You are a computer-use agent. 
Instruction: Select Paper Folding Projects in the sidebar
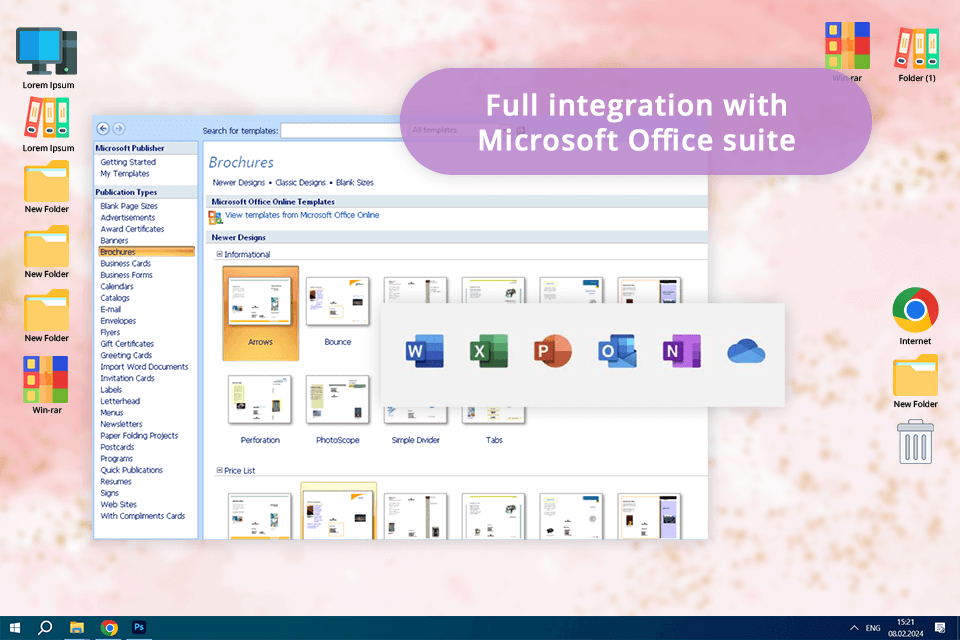tap(139, 435)
